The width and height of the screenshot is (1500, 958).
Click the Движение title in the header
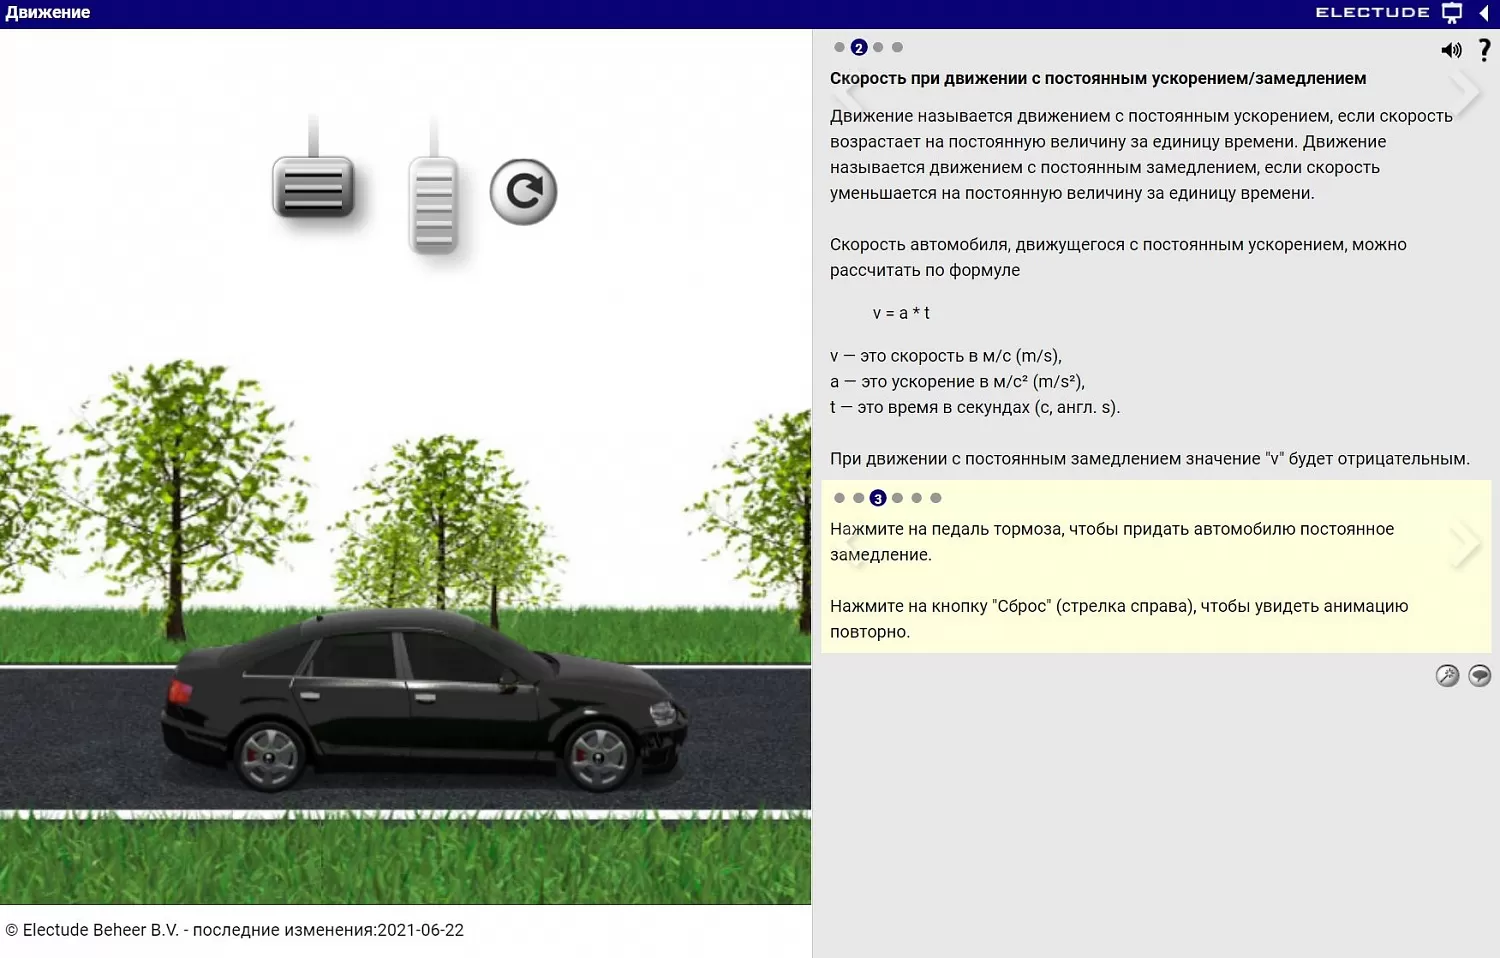coord(49,13)
